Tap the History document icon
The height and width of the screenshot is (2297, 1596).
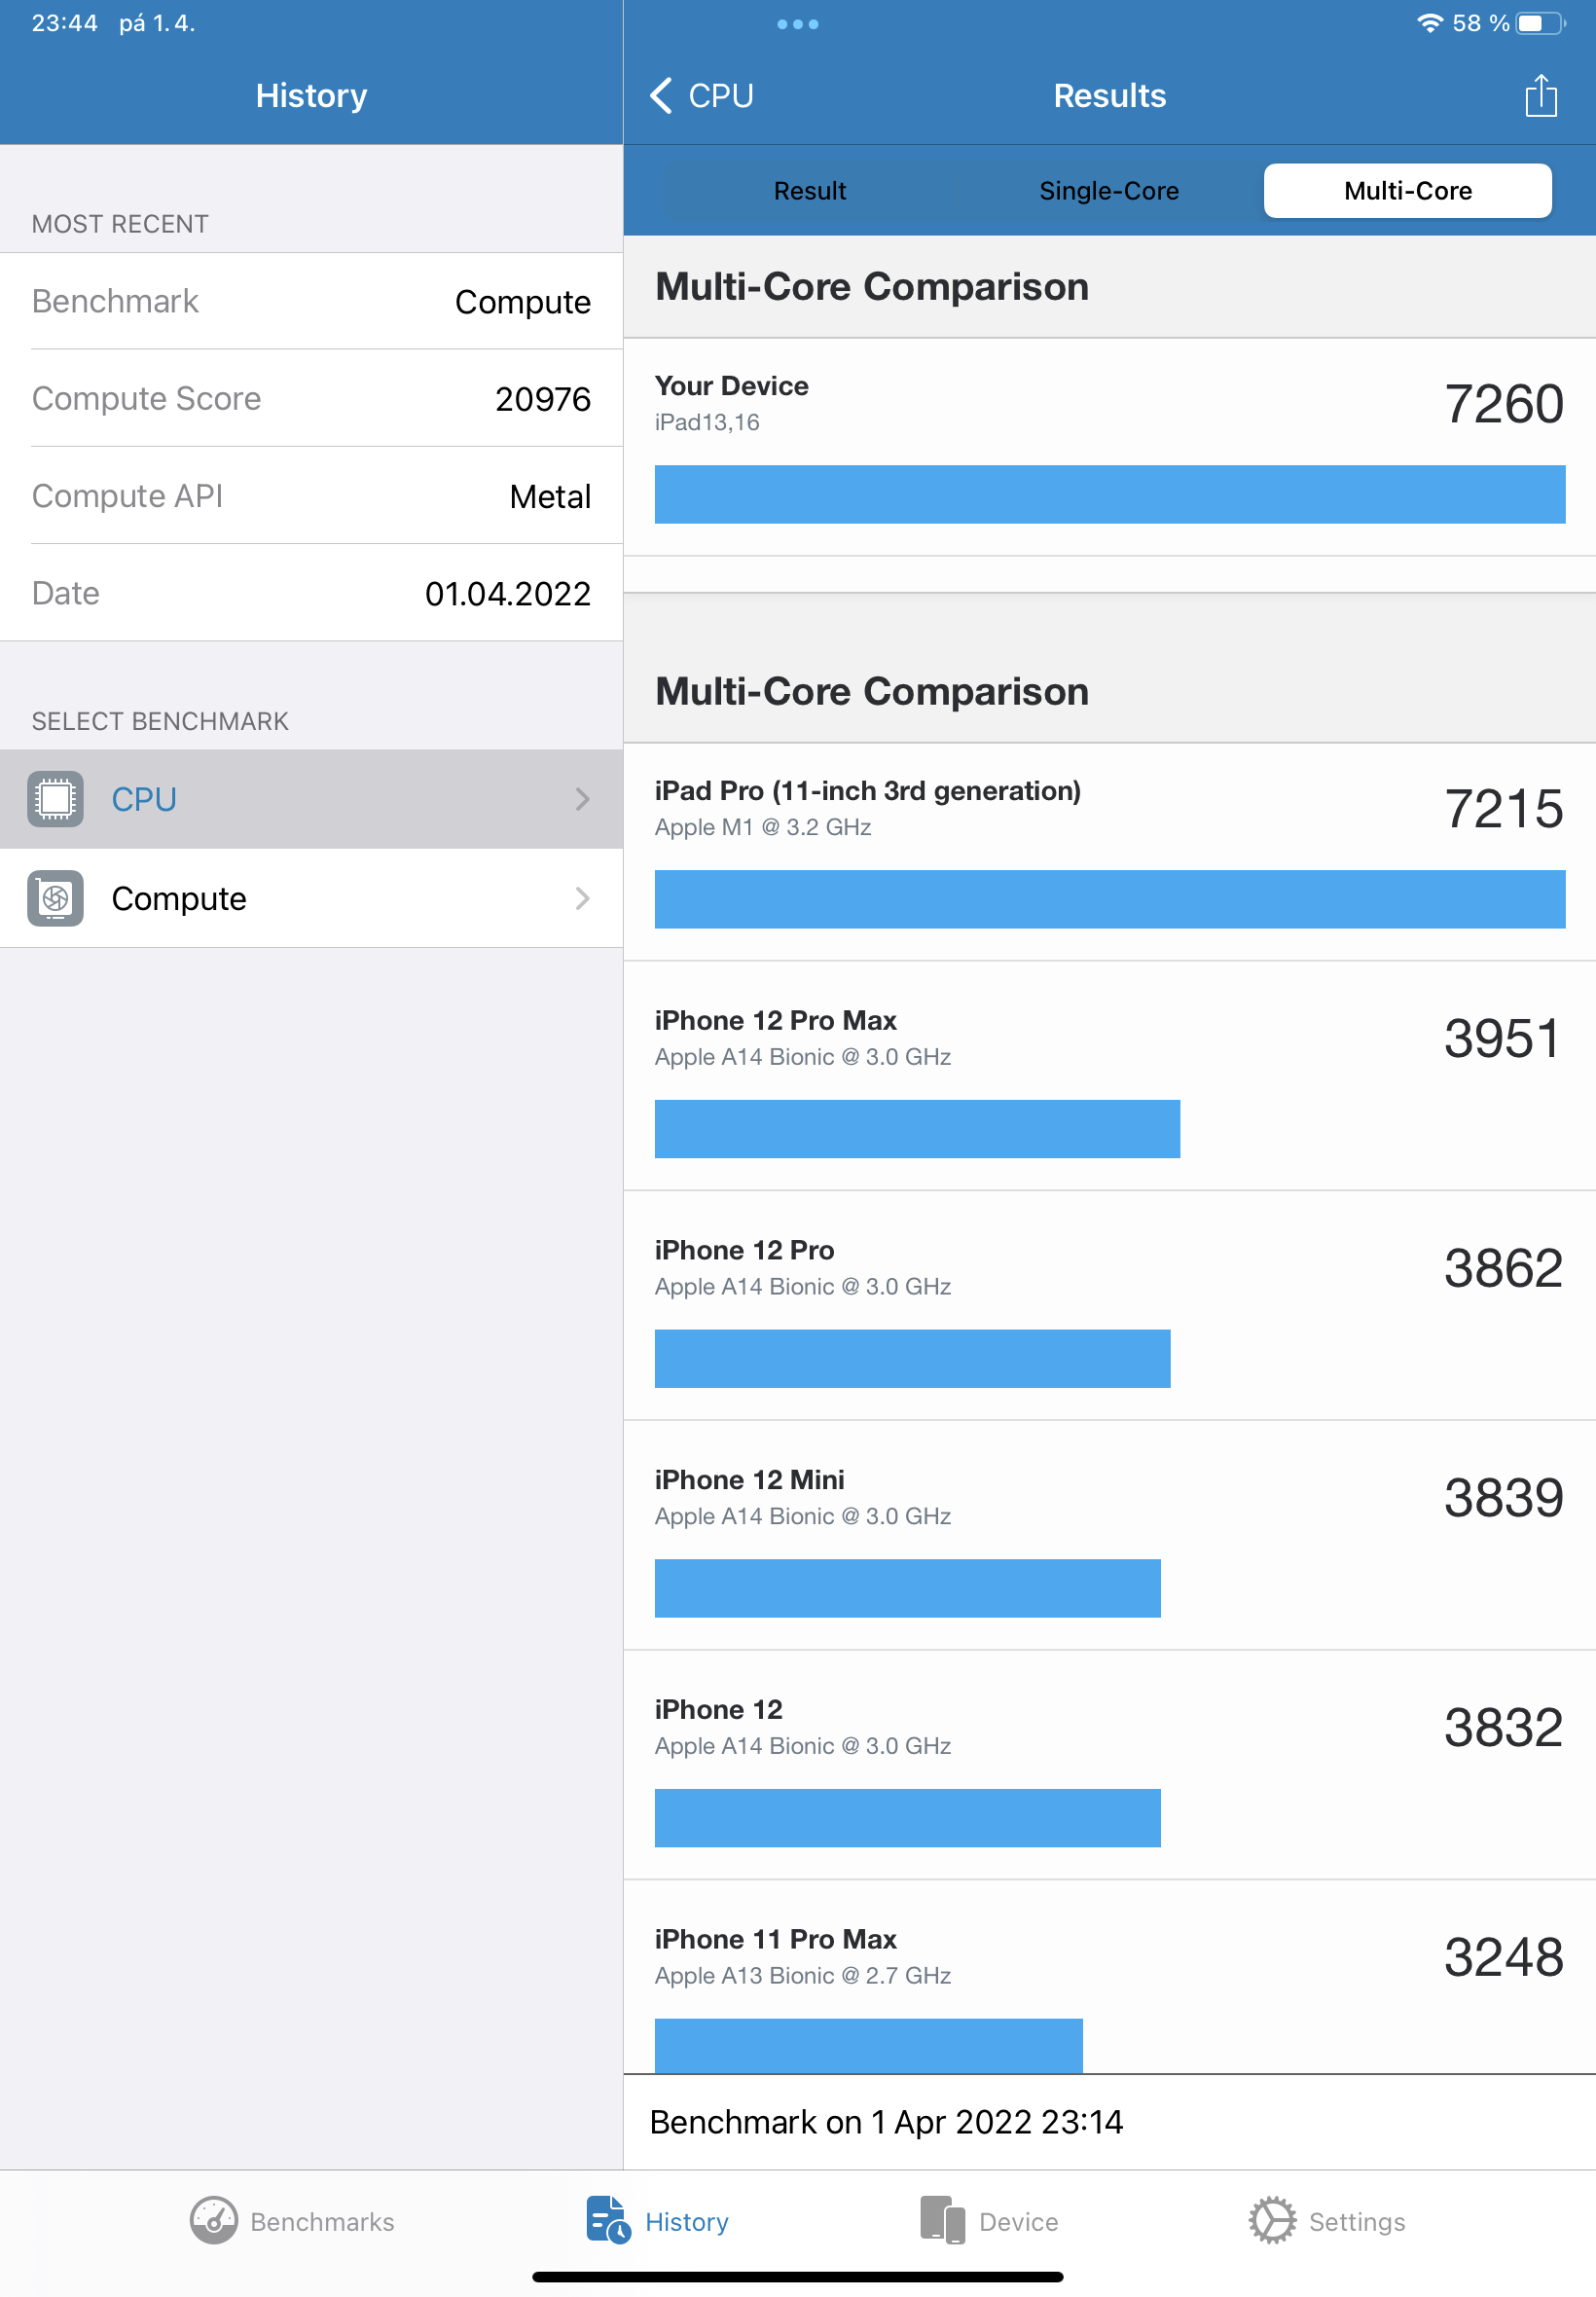[x=607, y=2220]
